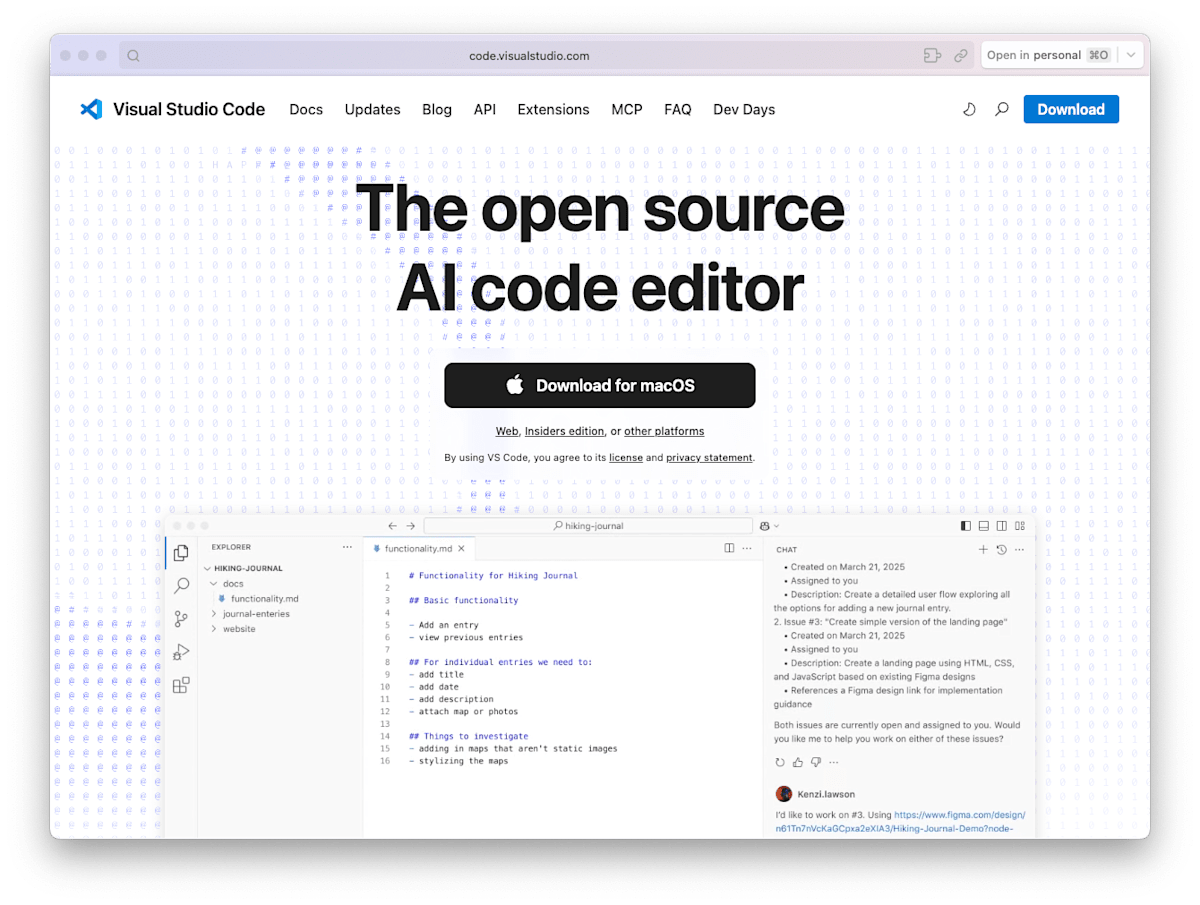Open the Search icon in the VS Code activity bar
The width and height of the screenshot is (1200, 905).
click(181, 586)
